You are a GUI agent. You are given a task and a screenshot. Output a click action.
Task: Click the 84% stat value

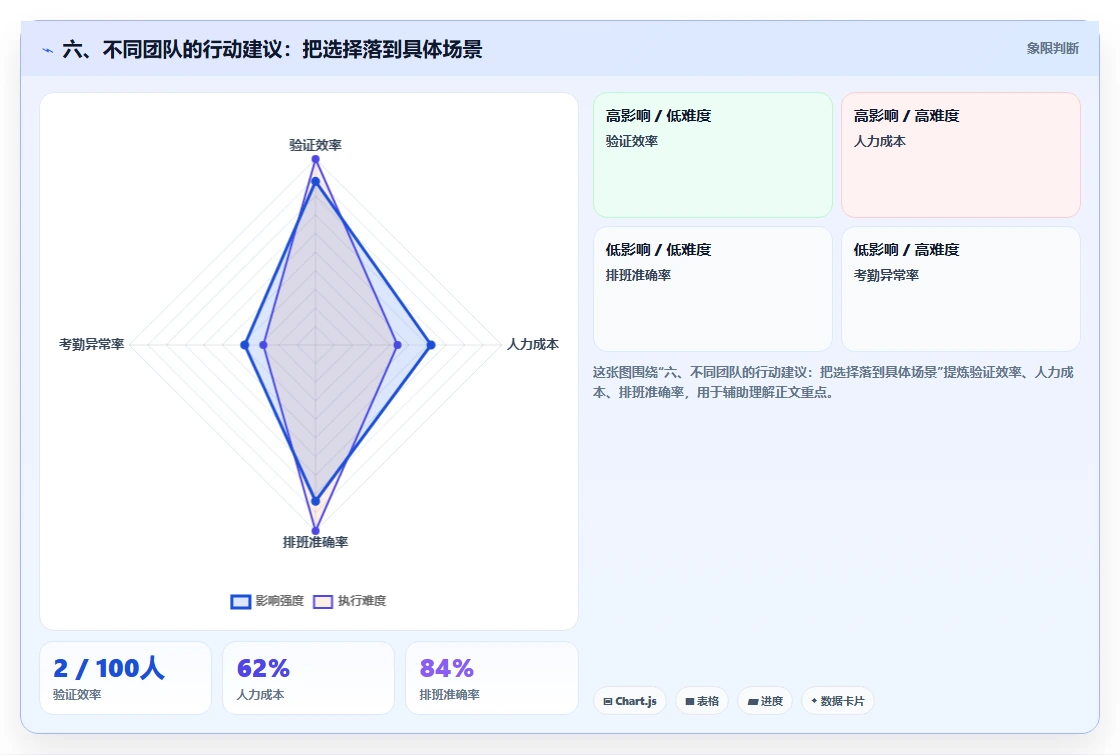coord(446,669)
